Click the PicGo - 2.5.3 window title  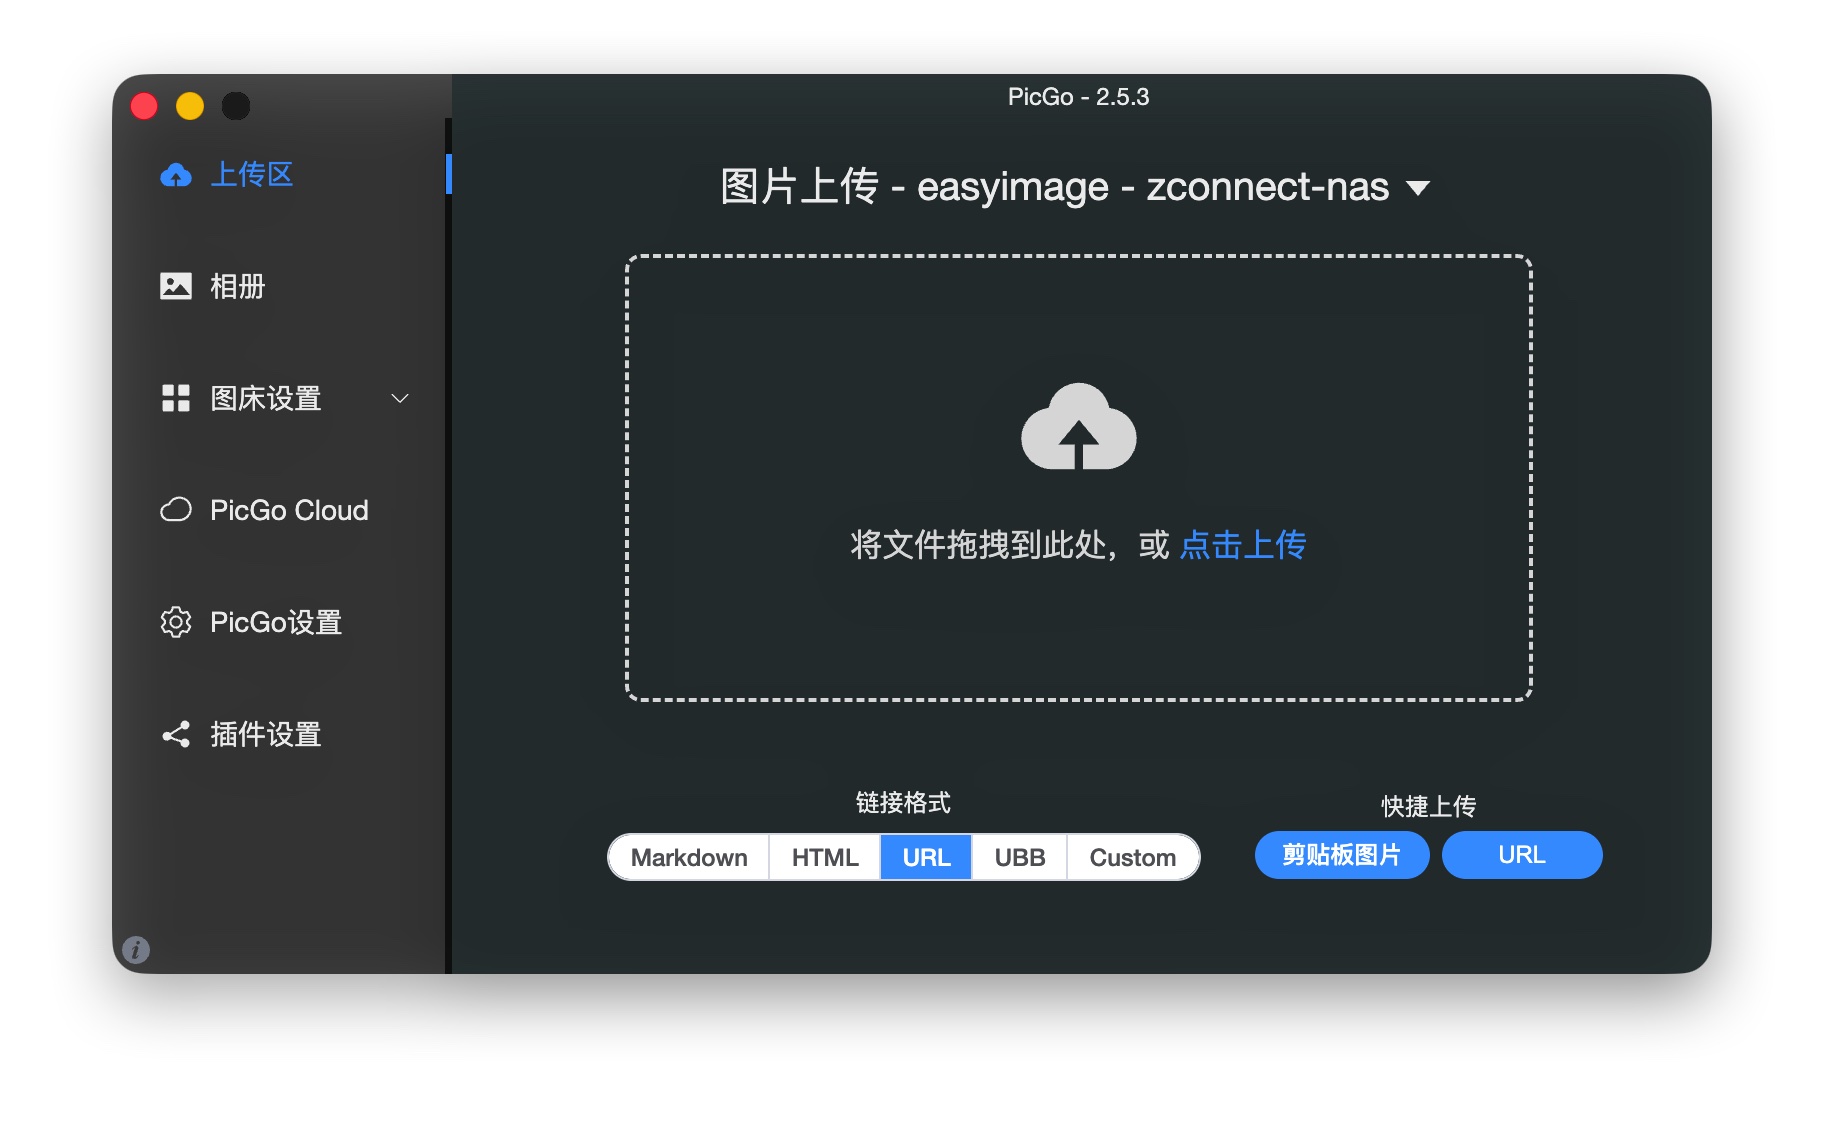1078,97
